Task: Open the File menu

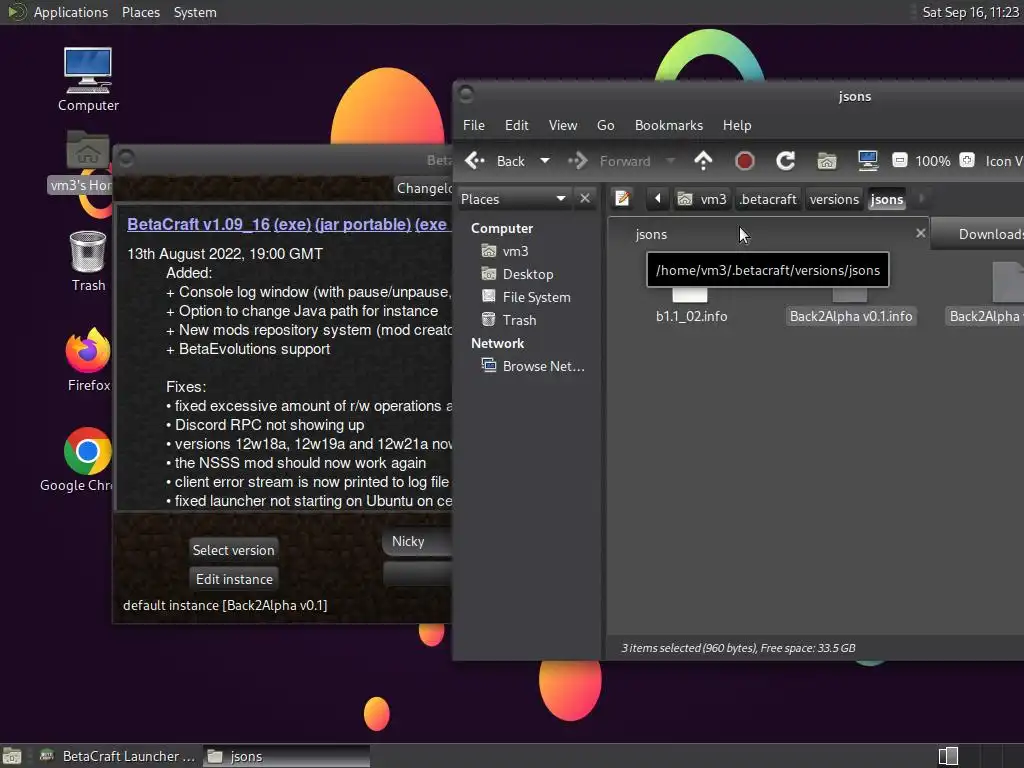Action: [473, 125]
